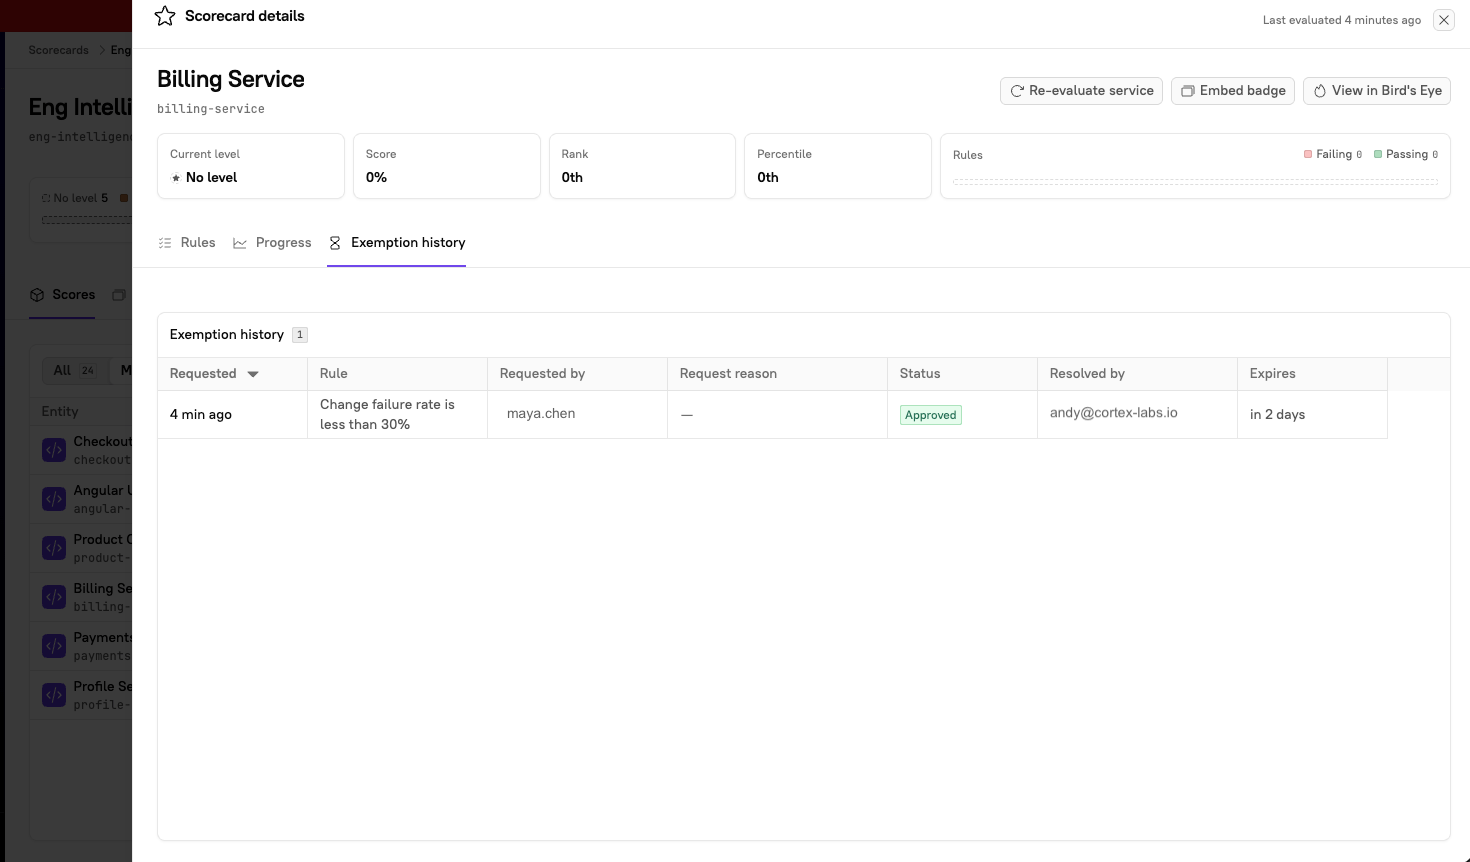This screenshot has height=862, width=1470.
Task: Close the Scorecard details panel
Action: point(1444,20)
